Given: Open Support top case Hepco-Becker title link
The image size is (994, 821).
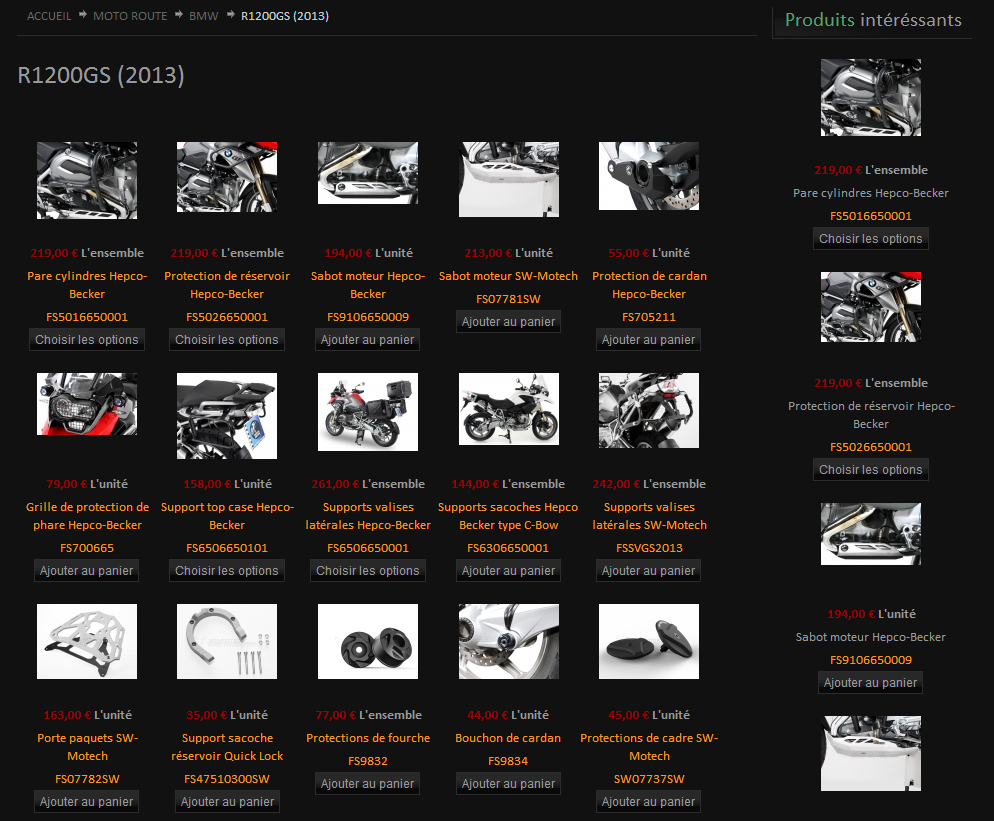Looking at the screenshot, I should point(227,515).
